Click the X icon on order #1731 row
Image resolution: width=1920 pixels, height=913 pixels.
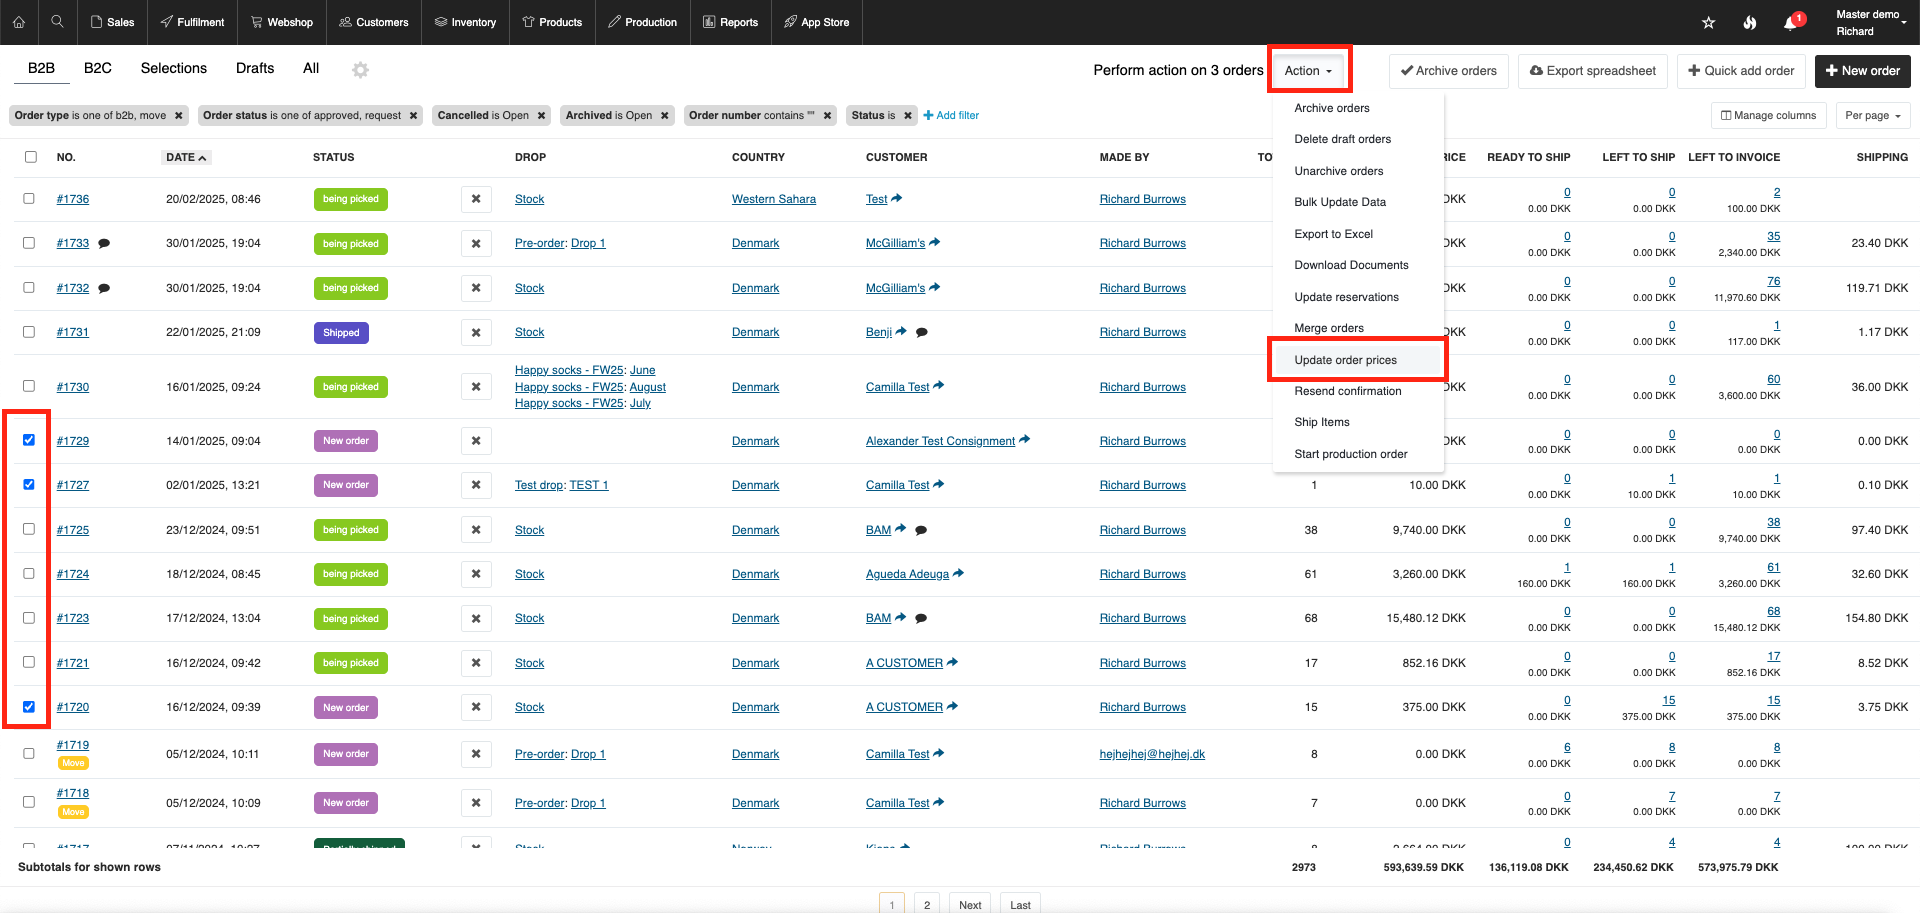pyautogui.click(x=476, y=332)
